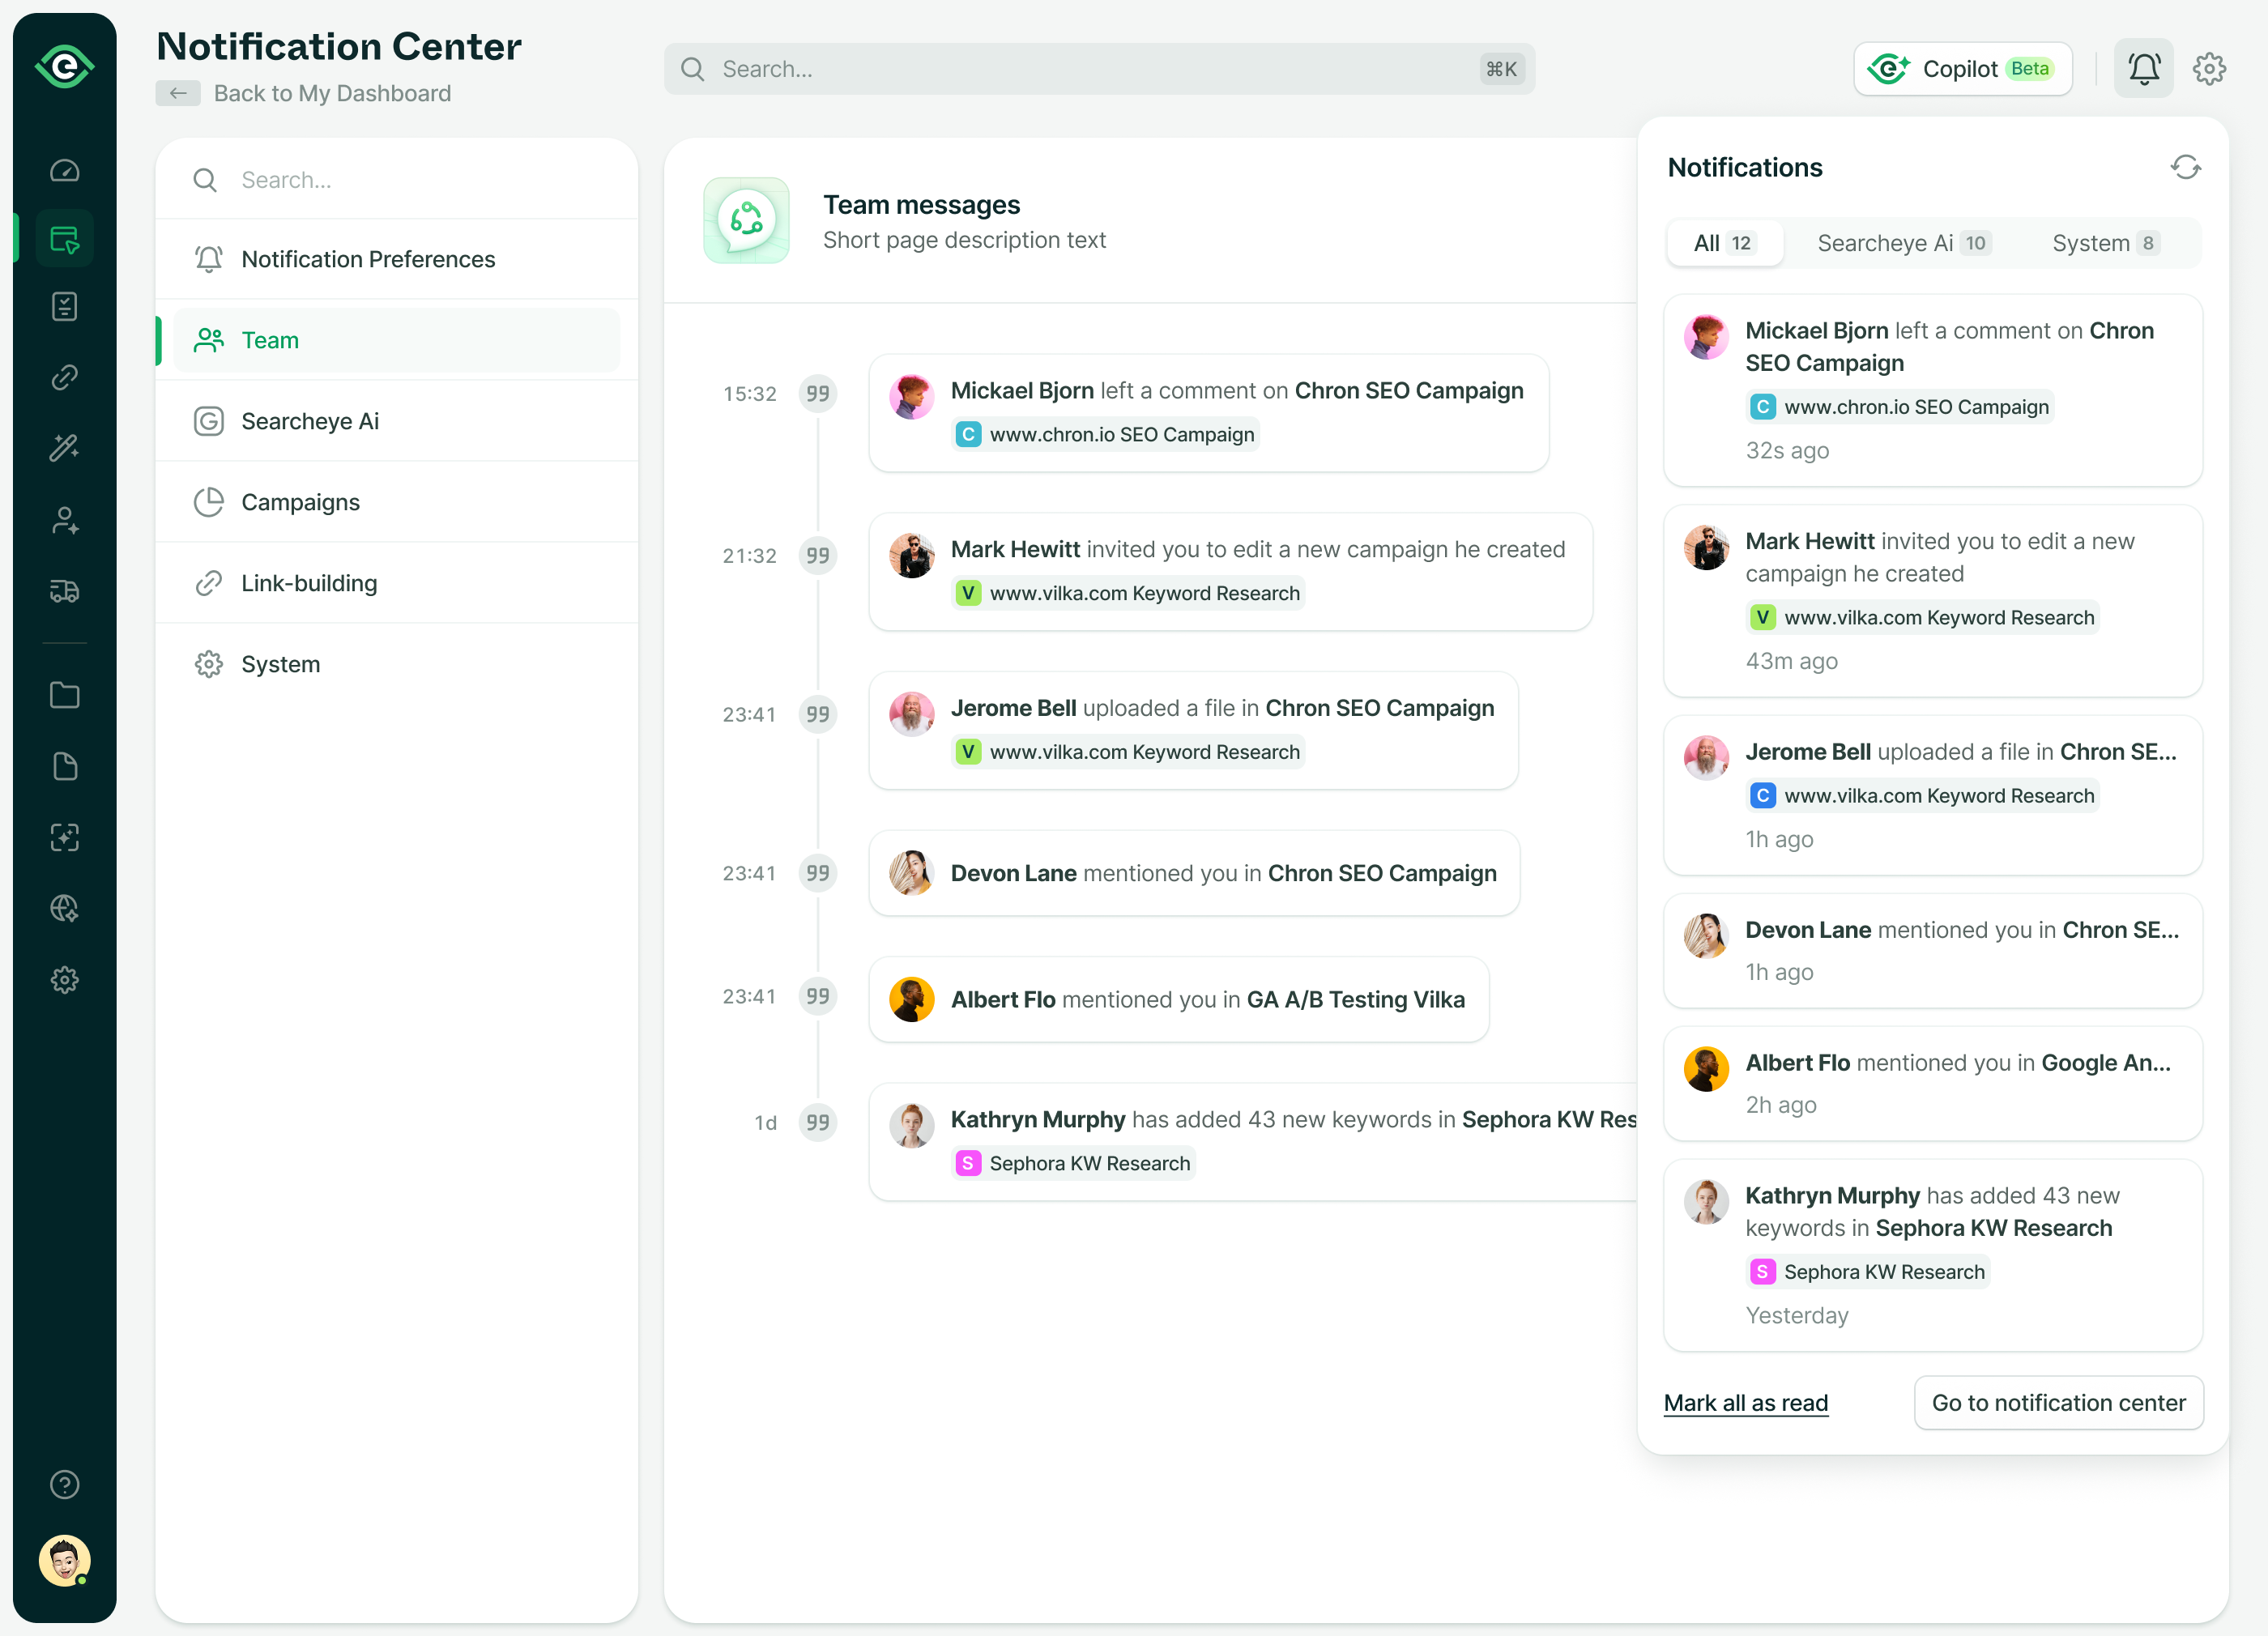Click Go to notification center
Viewport: 2268px width, 1636px height.
point(2058,1402)
